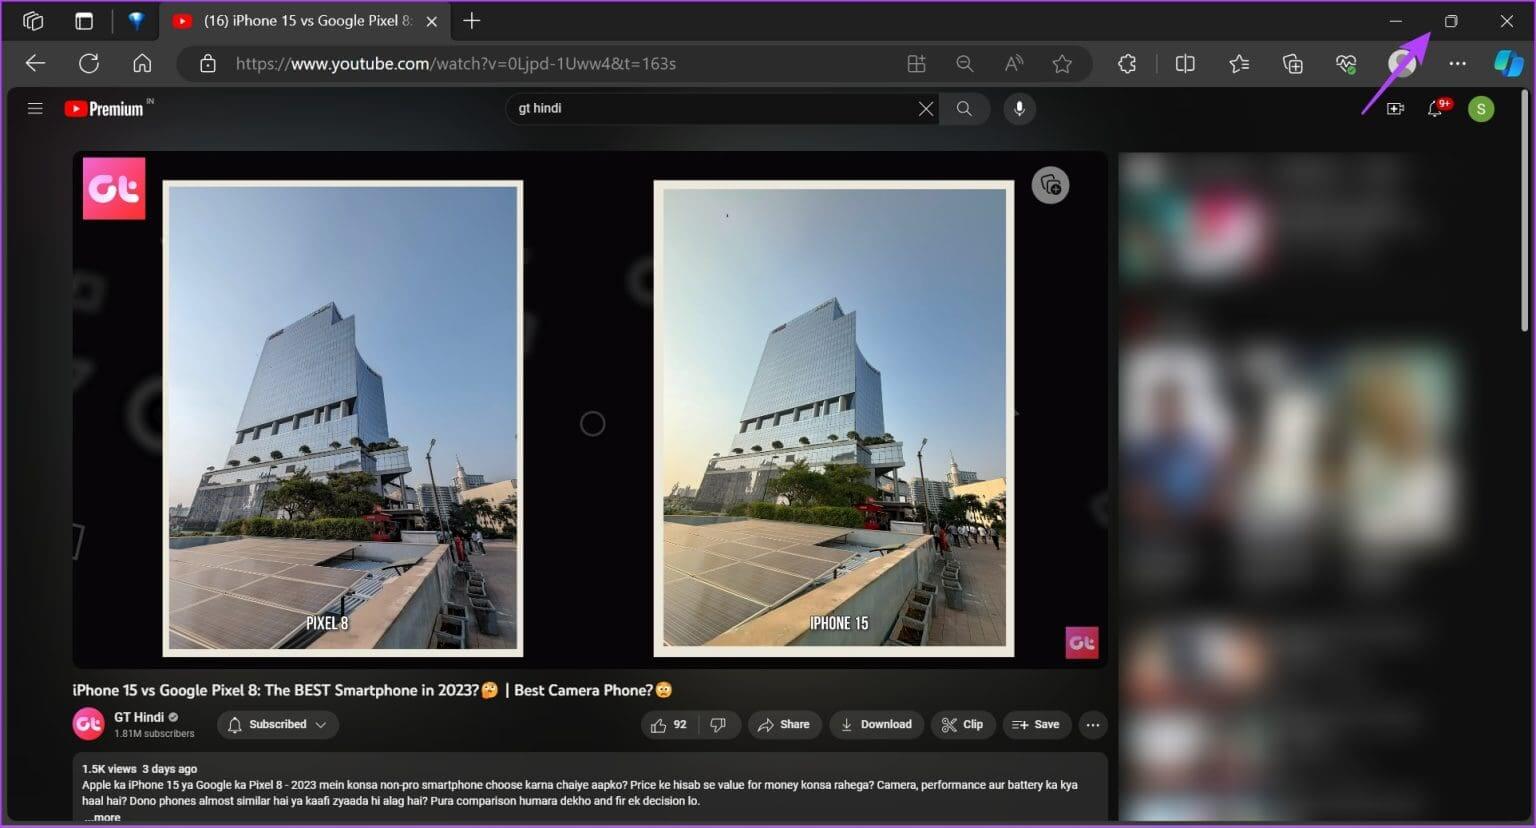Open the tab actions menu icon
This screenshot has width=1536, height=828.
pos(84,21)
